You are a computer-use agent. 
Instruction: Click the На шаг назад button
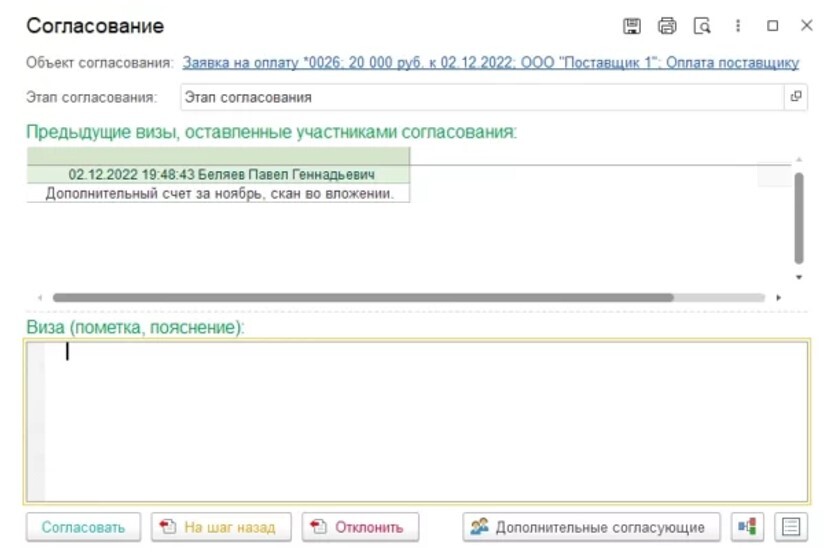click(x=221, y=527)
